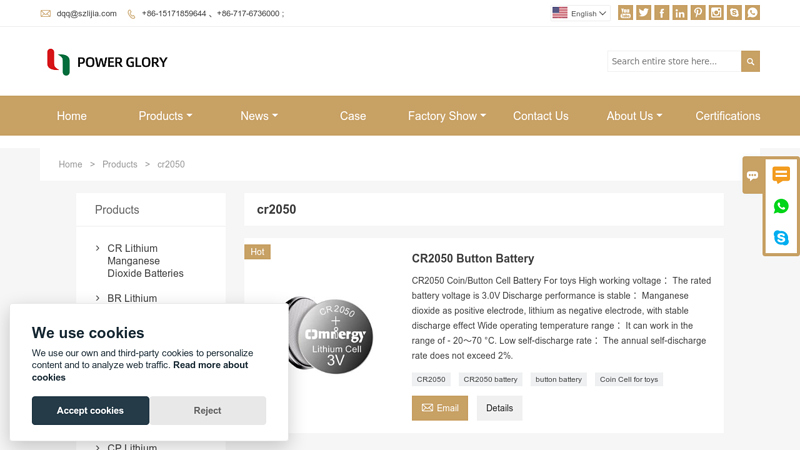Open the CR2050 battery product image
The width and height of the screenshot is (800, 450).
(x=330, y=335)
